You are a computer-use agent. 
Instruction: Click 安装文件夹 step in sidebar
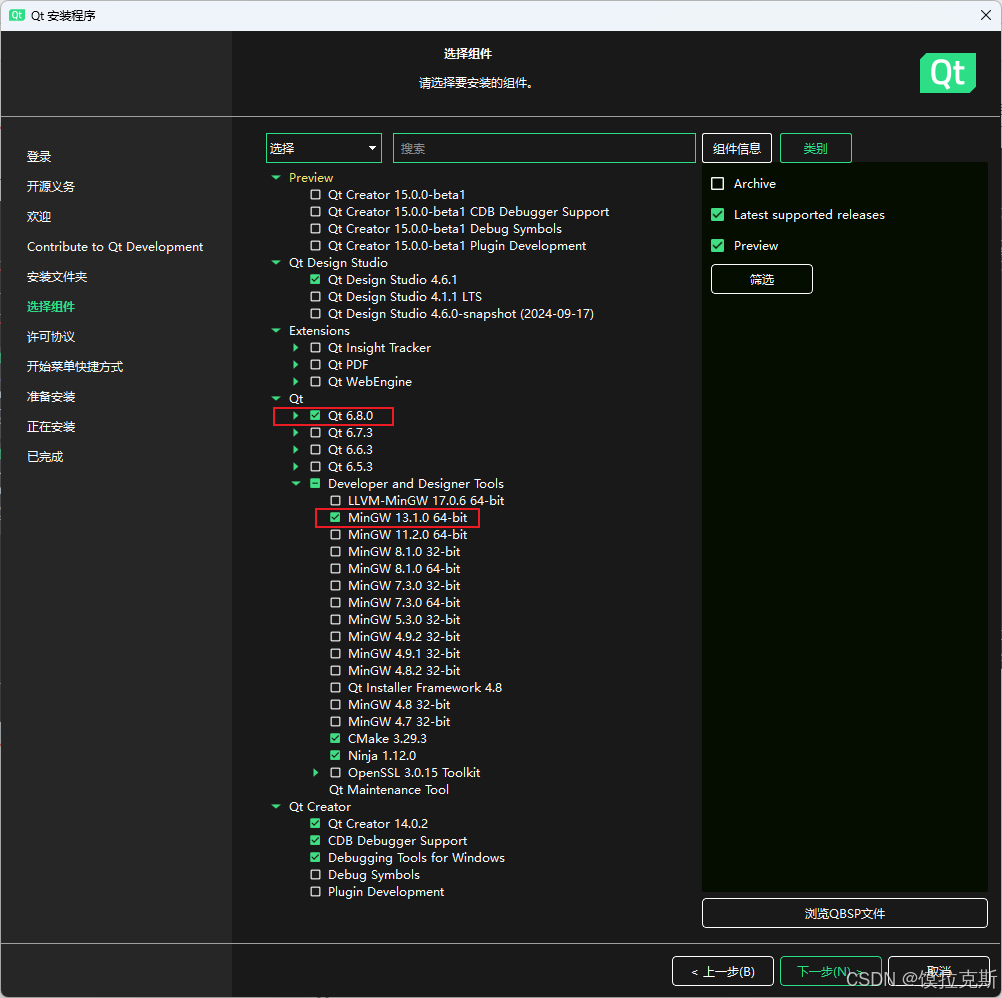(57, 277)
